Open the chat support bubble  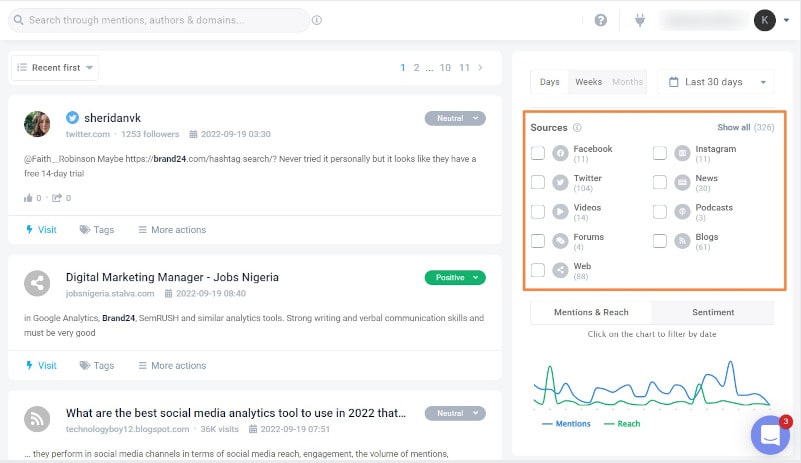[770, 435]
